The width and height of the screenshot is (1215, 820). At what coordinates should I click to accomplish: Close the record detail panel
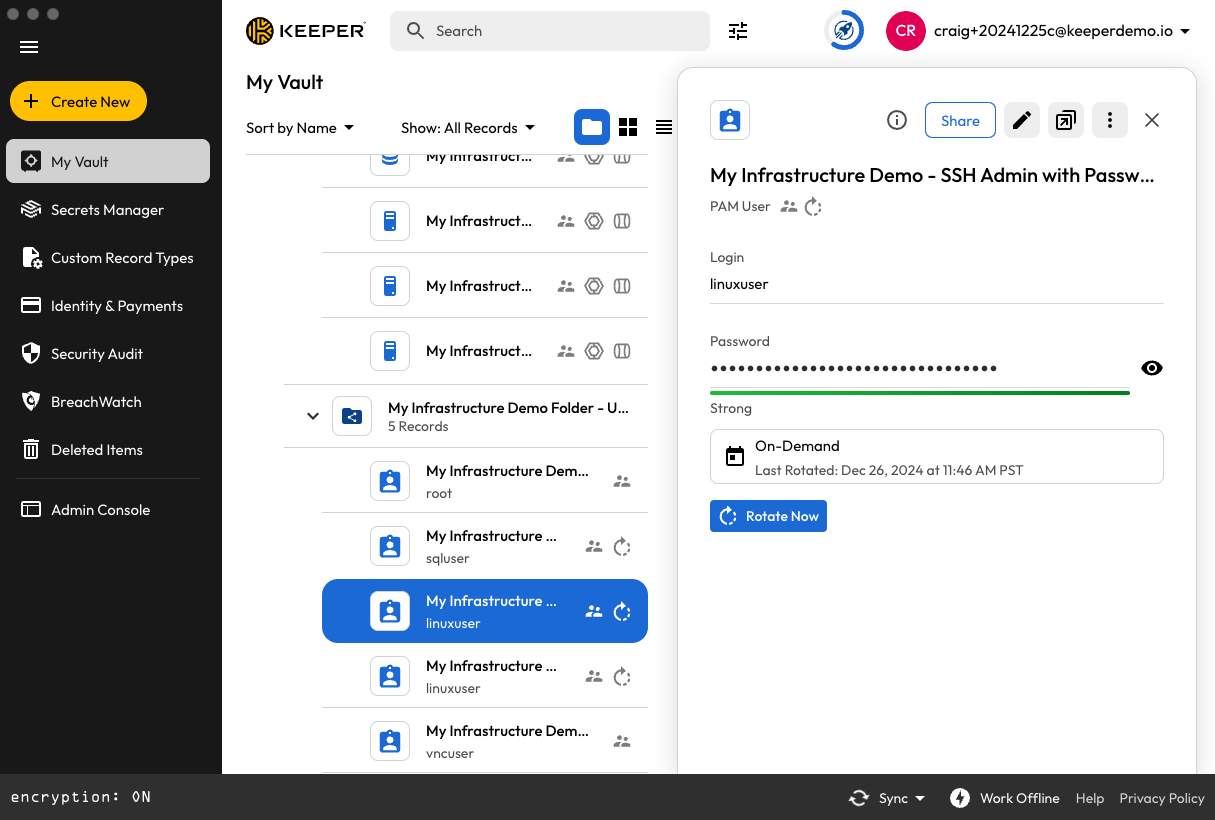point(1152,120)
